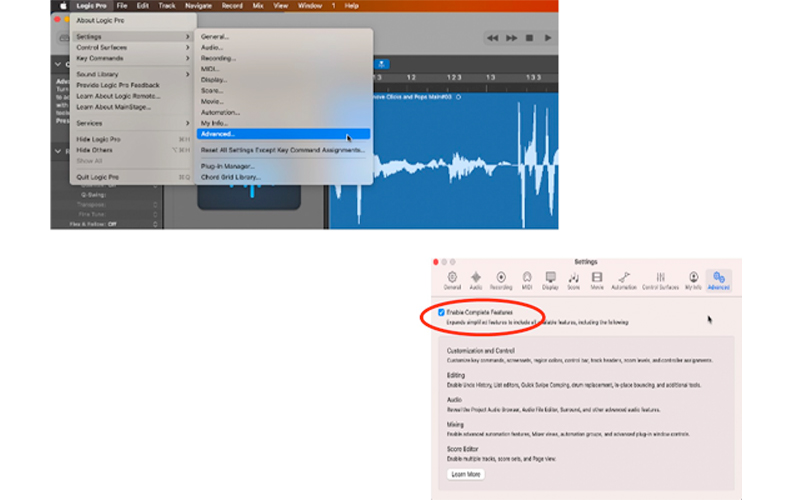Click the Learn More button
Screen dimensions: 792x500
tap(466, 474)
